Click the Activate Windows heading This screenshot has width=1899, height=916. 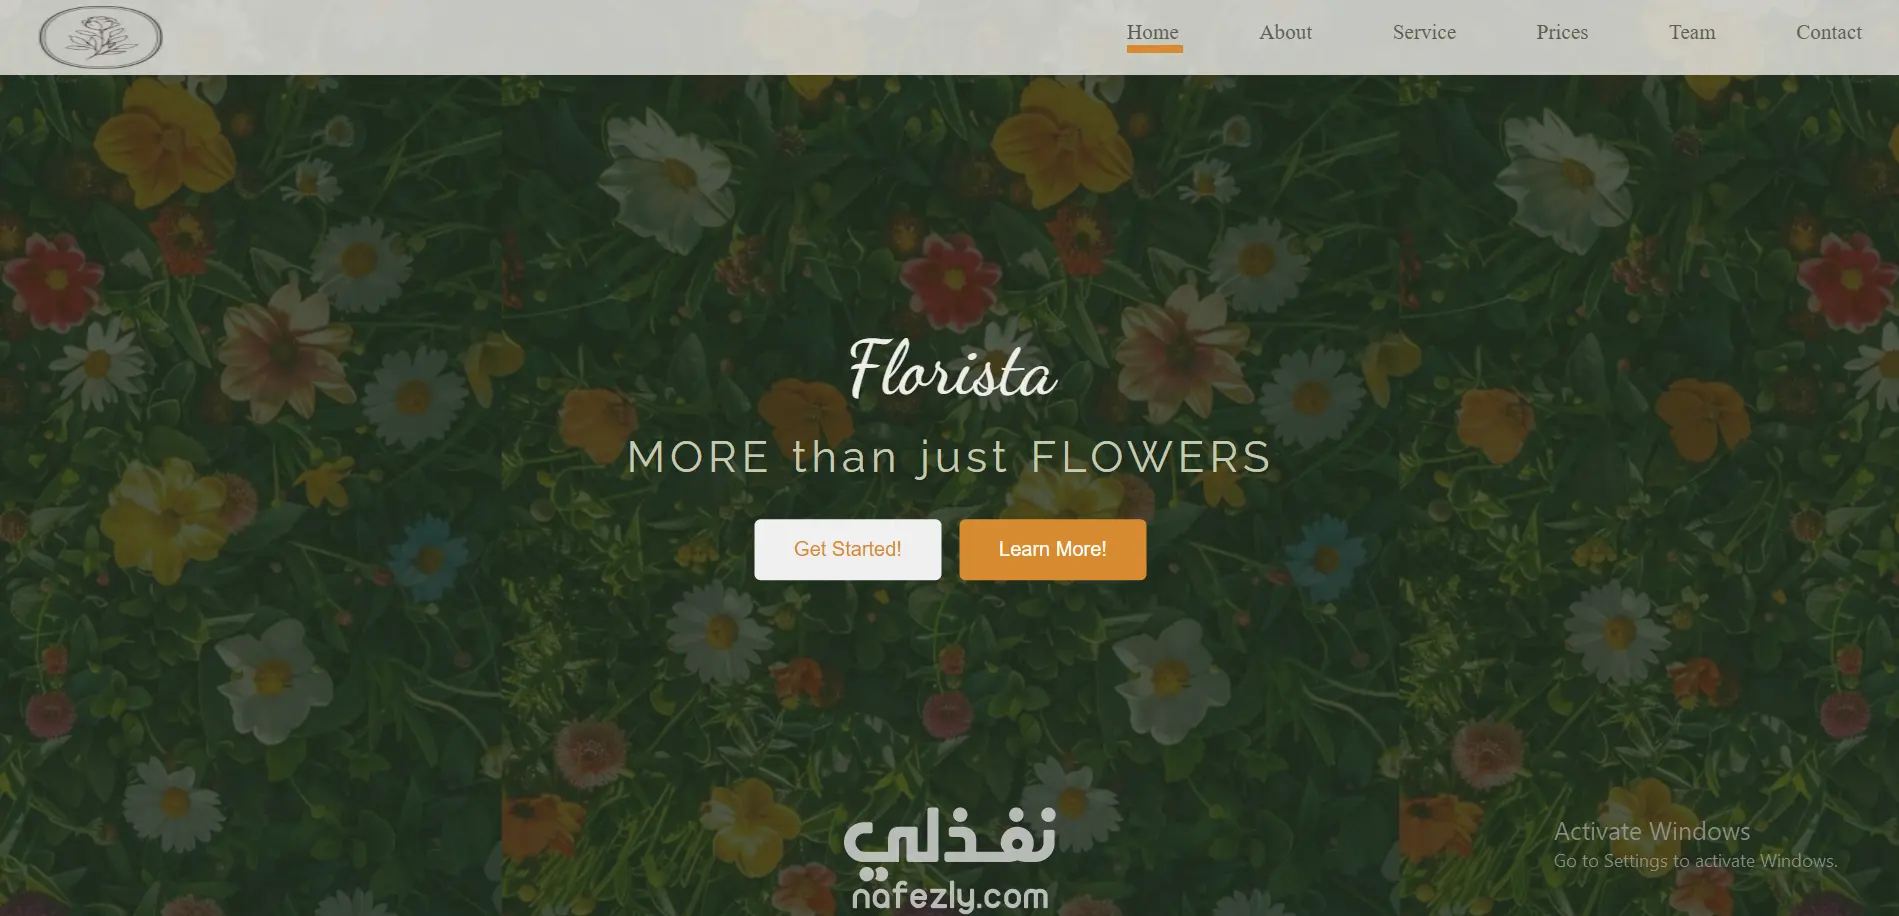[1652, 831]
